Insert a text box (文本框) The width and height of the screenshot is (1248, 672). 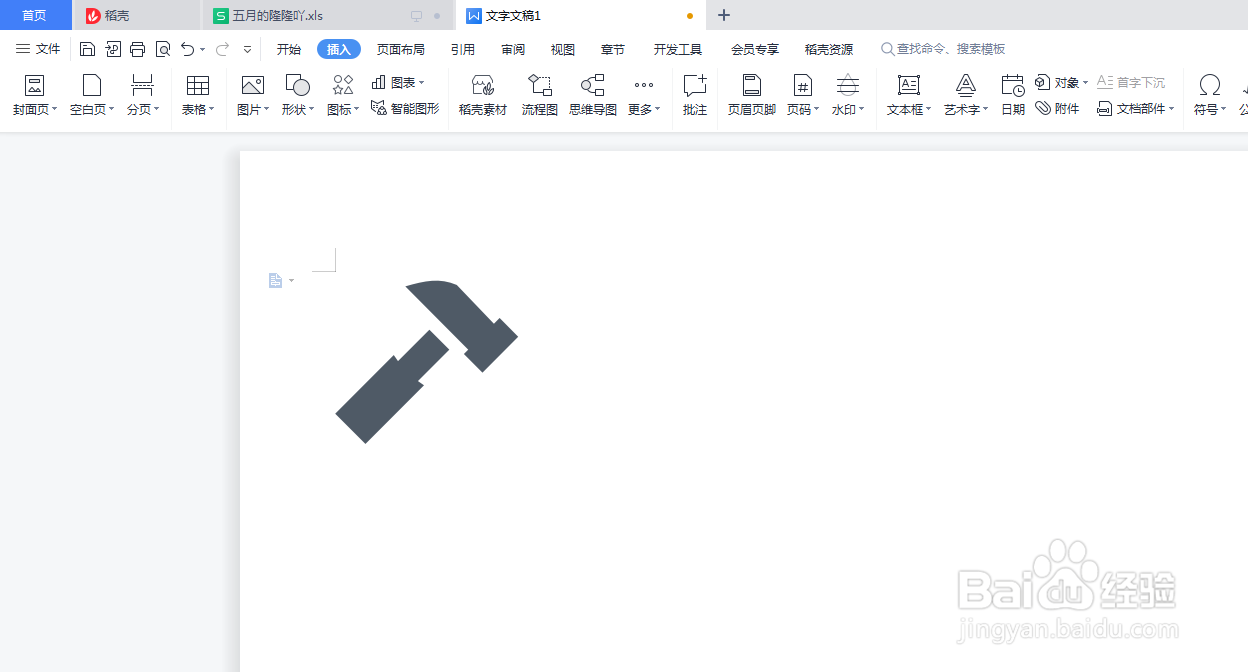point(909,96)
